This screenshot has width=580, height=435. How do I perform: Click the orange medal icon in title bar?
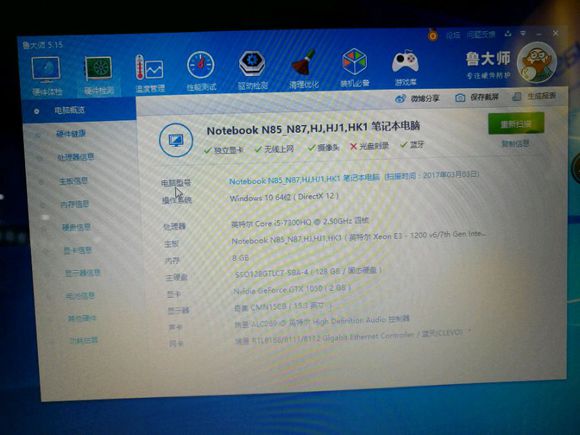pos(432,36)
